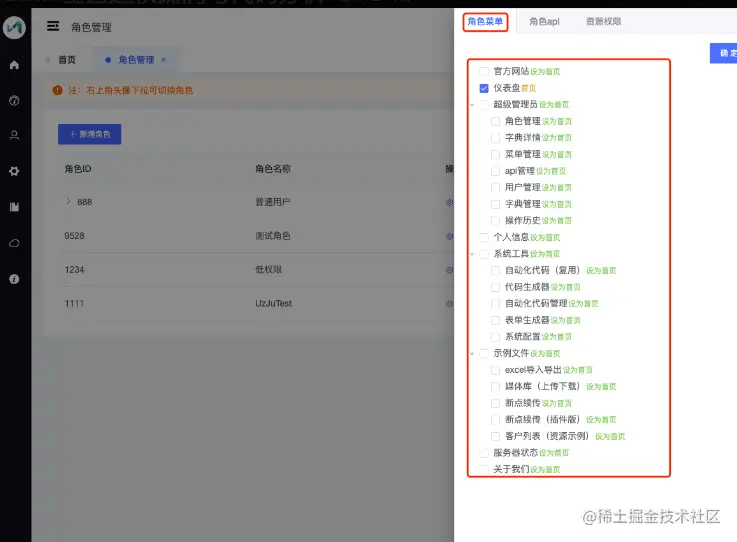The width and height of the screenshot is (737, 542).
Task: Open the home icon in sidebar
Action: pos(14,65)
